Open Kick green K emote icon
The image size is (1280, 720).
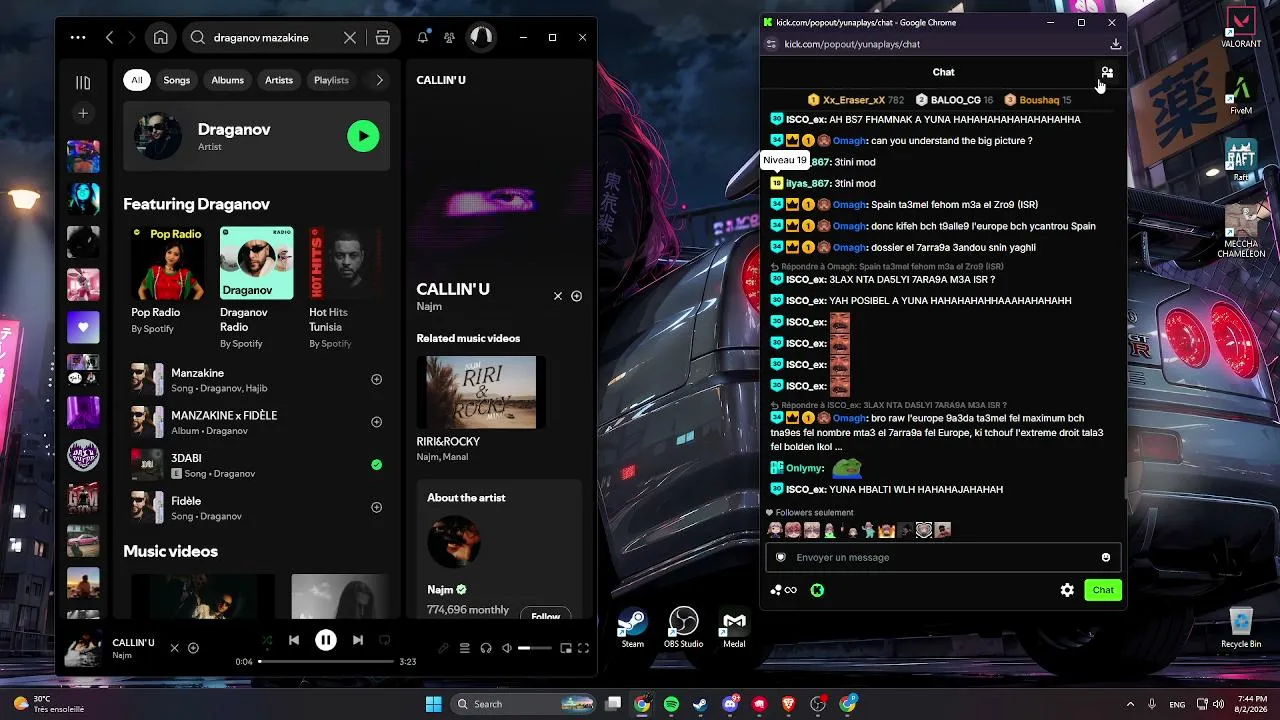817,590
